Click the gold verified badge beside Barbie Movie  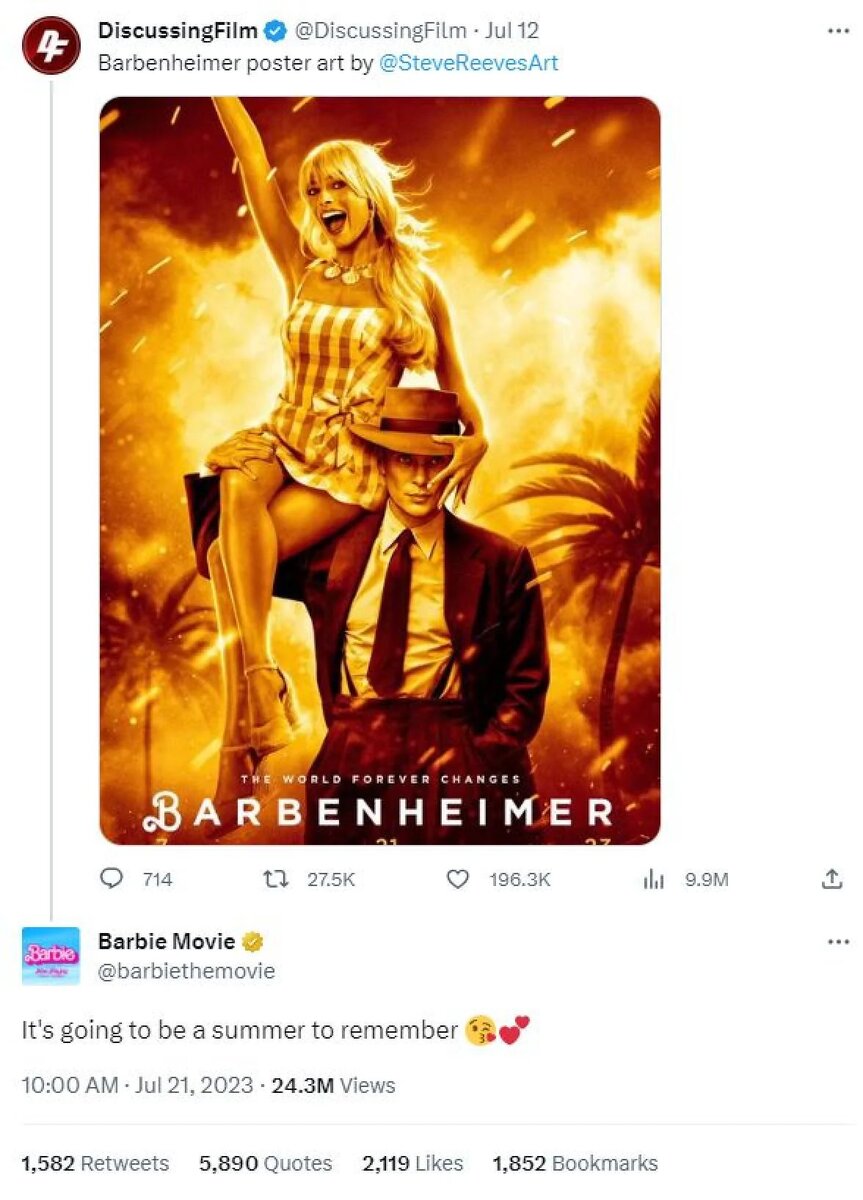[254, 942]
